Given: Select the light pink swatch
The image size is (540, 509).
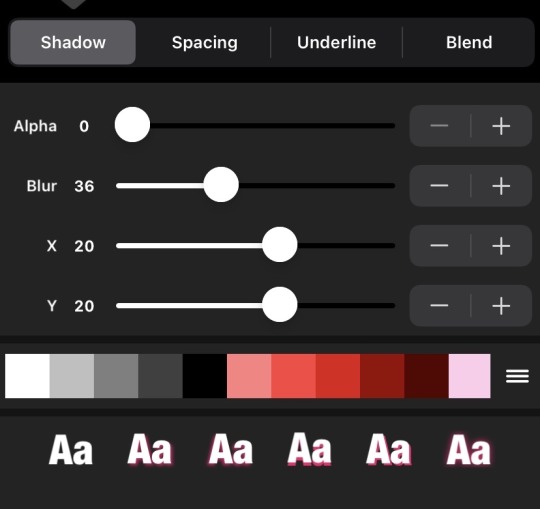Looking at the screenshot, I should (469, 376).
